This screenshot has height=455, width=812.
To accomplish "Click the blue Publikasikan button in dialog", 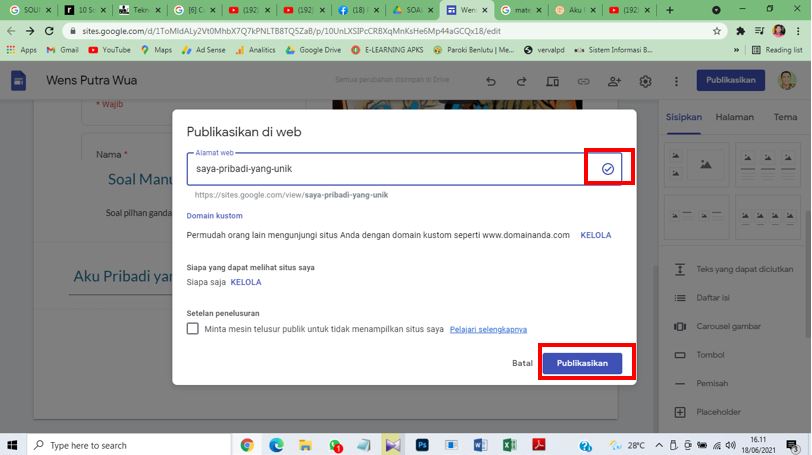I will coord(582,363).
